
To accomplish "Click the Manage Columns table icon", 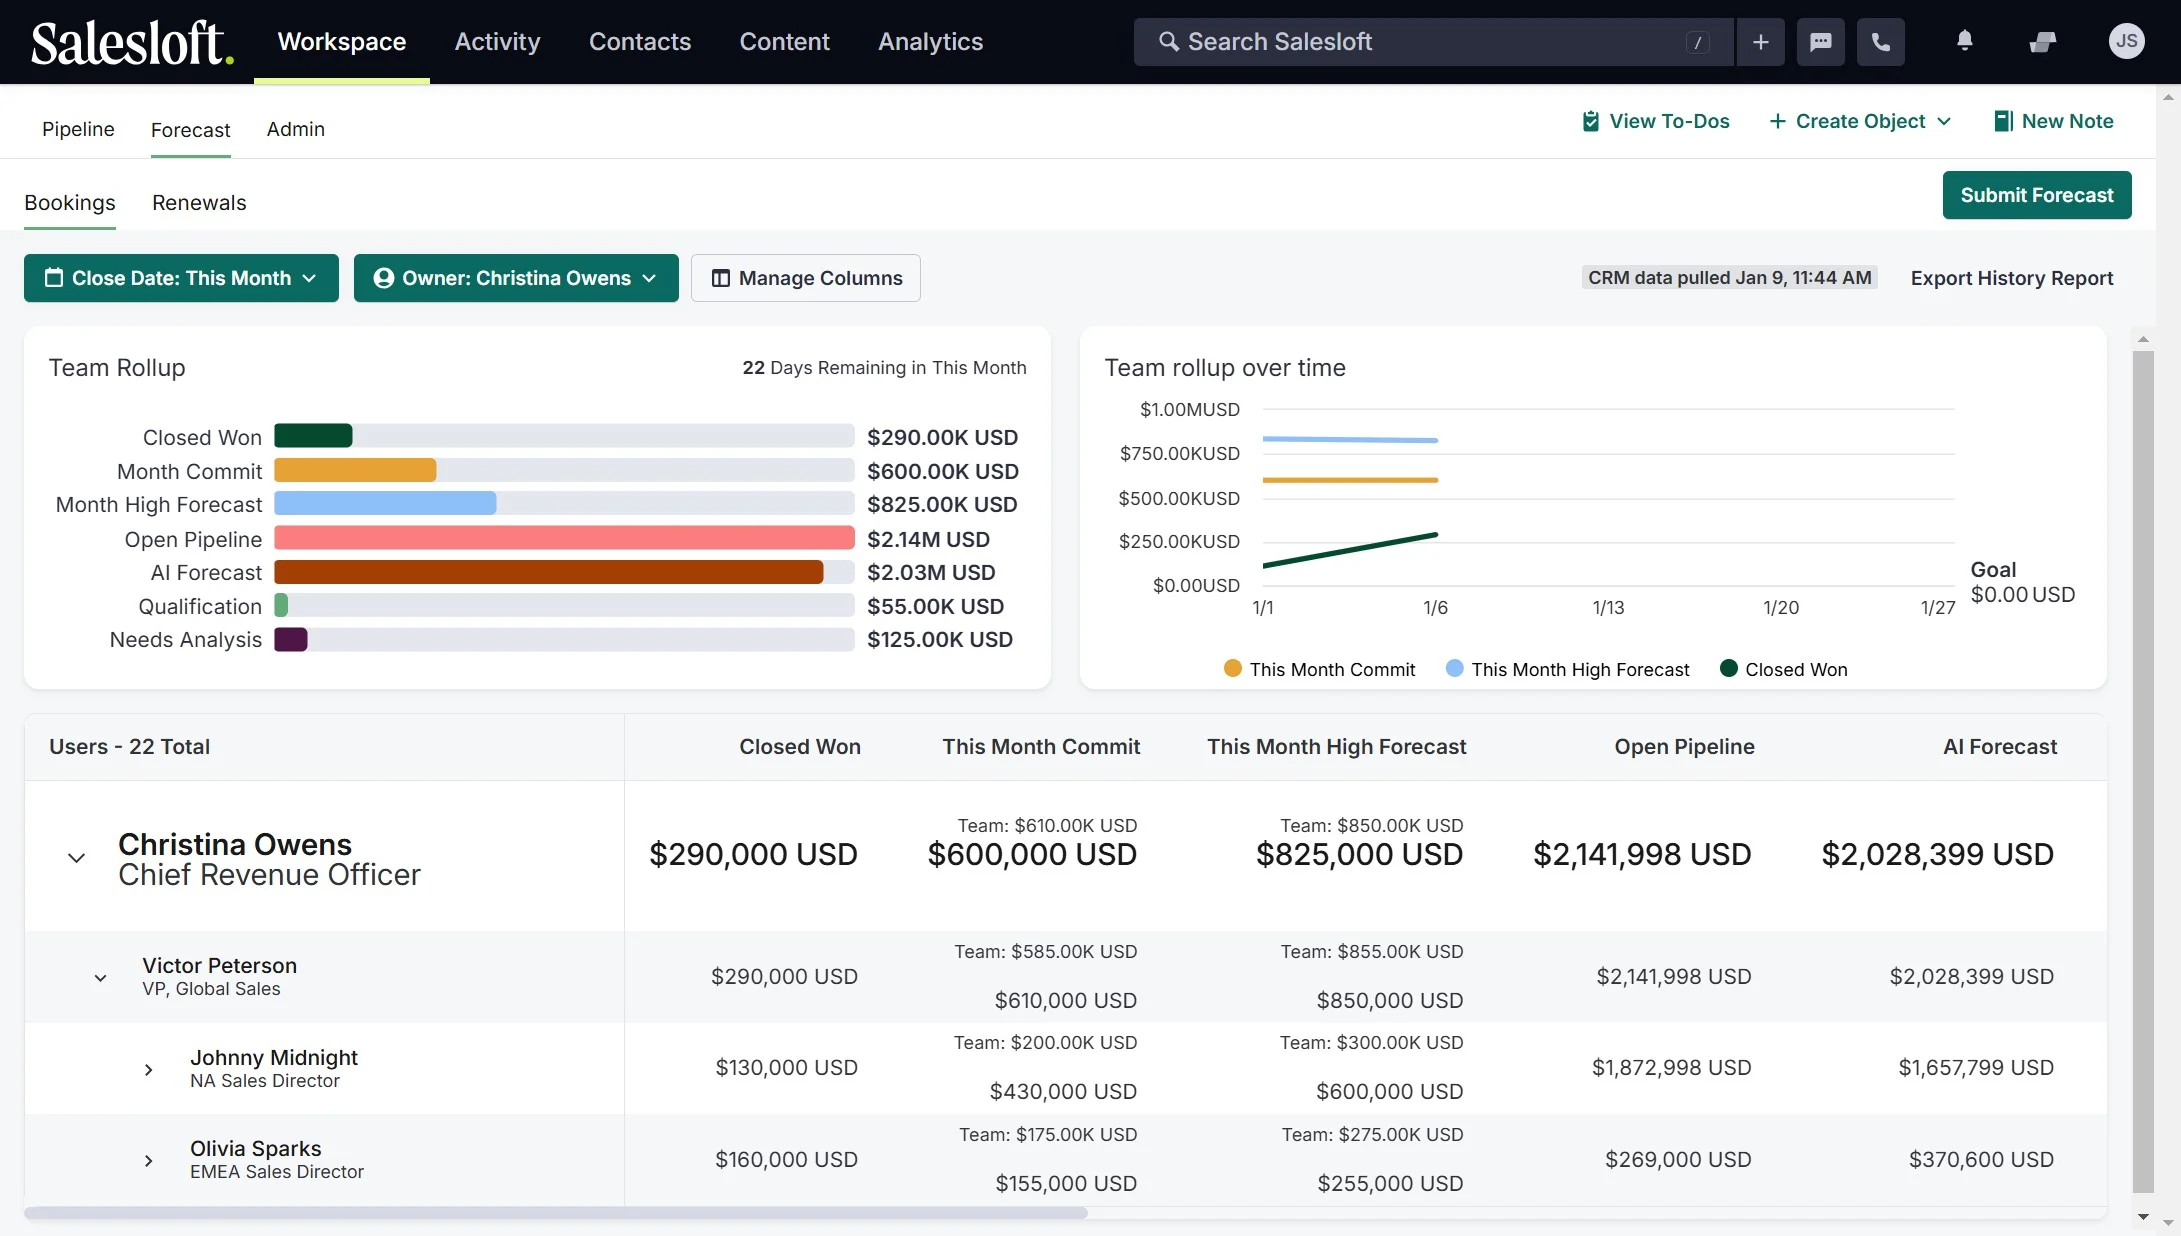I will [x=721, y=278].
